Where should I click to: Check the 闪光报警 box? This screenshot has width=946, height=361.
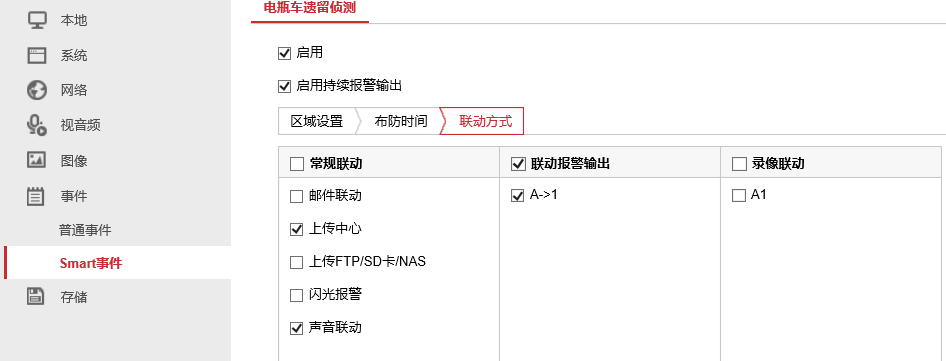point(296,296)
